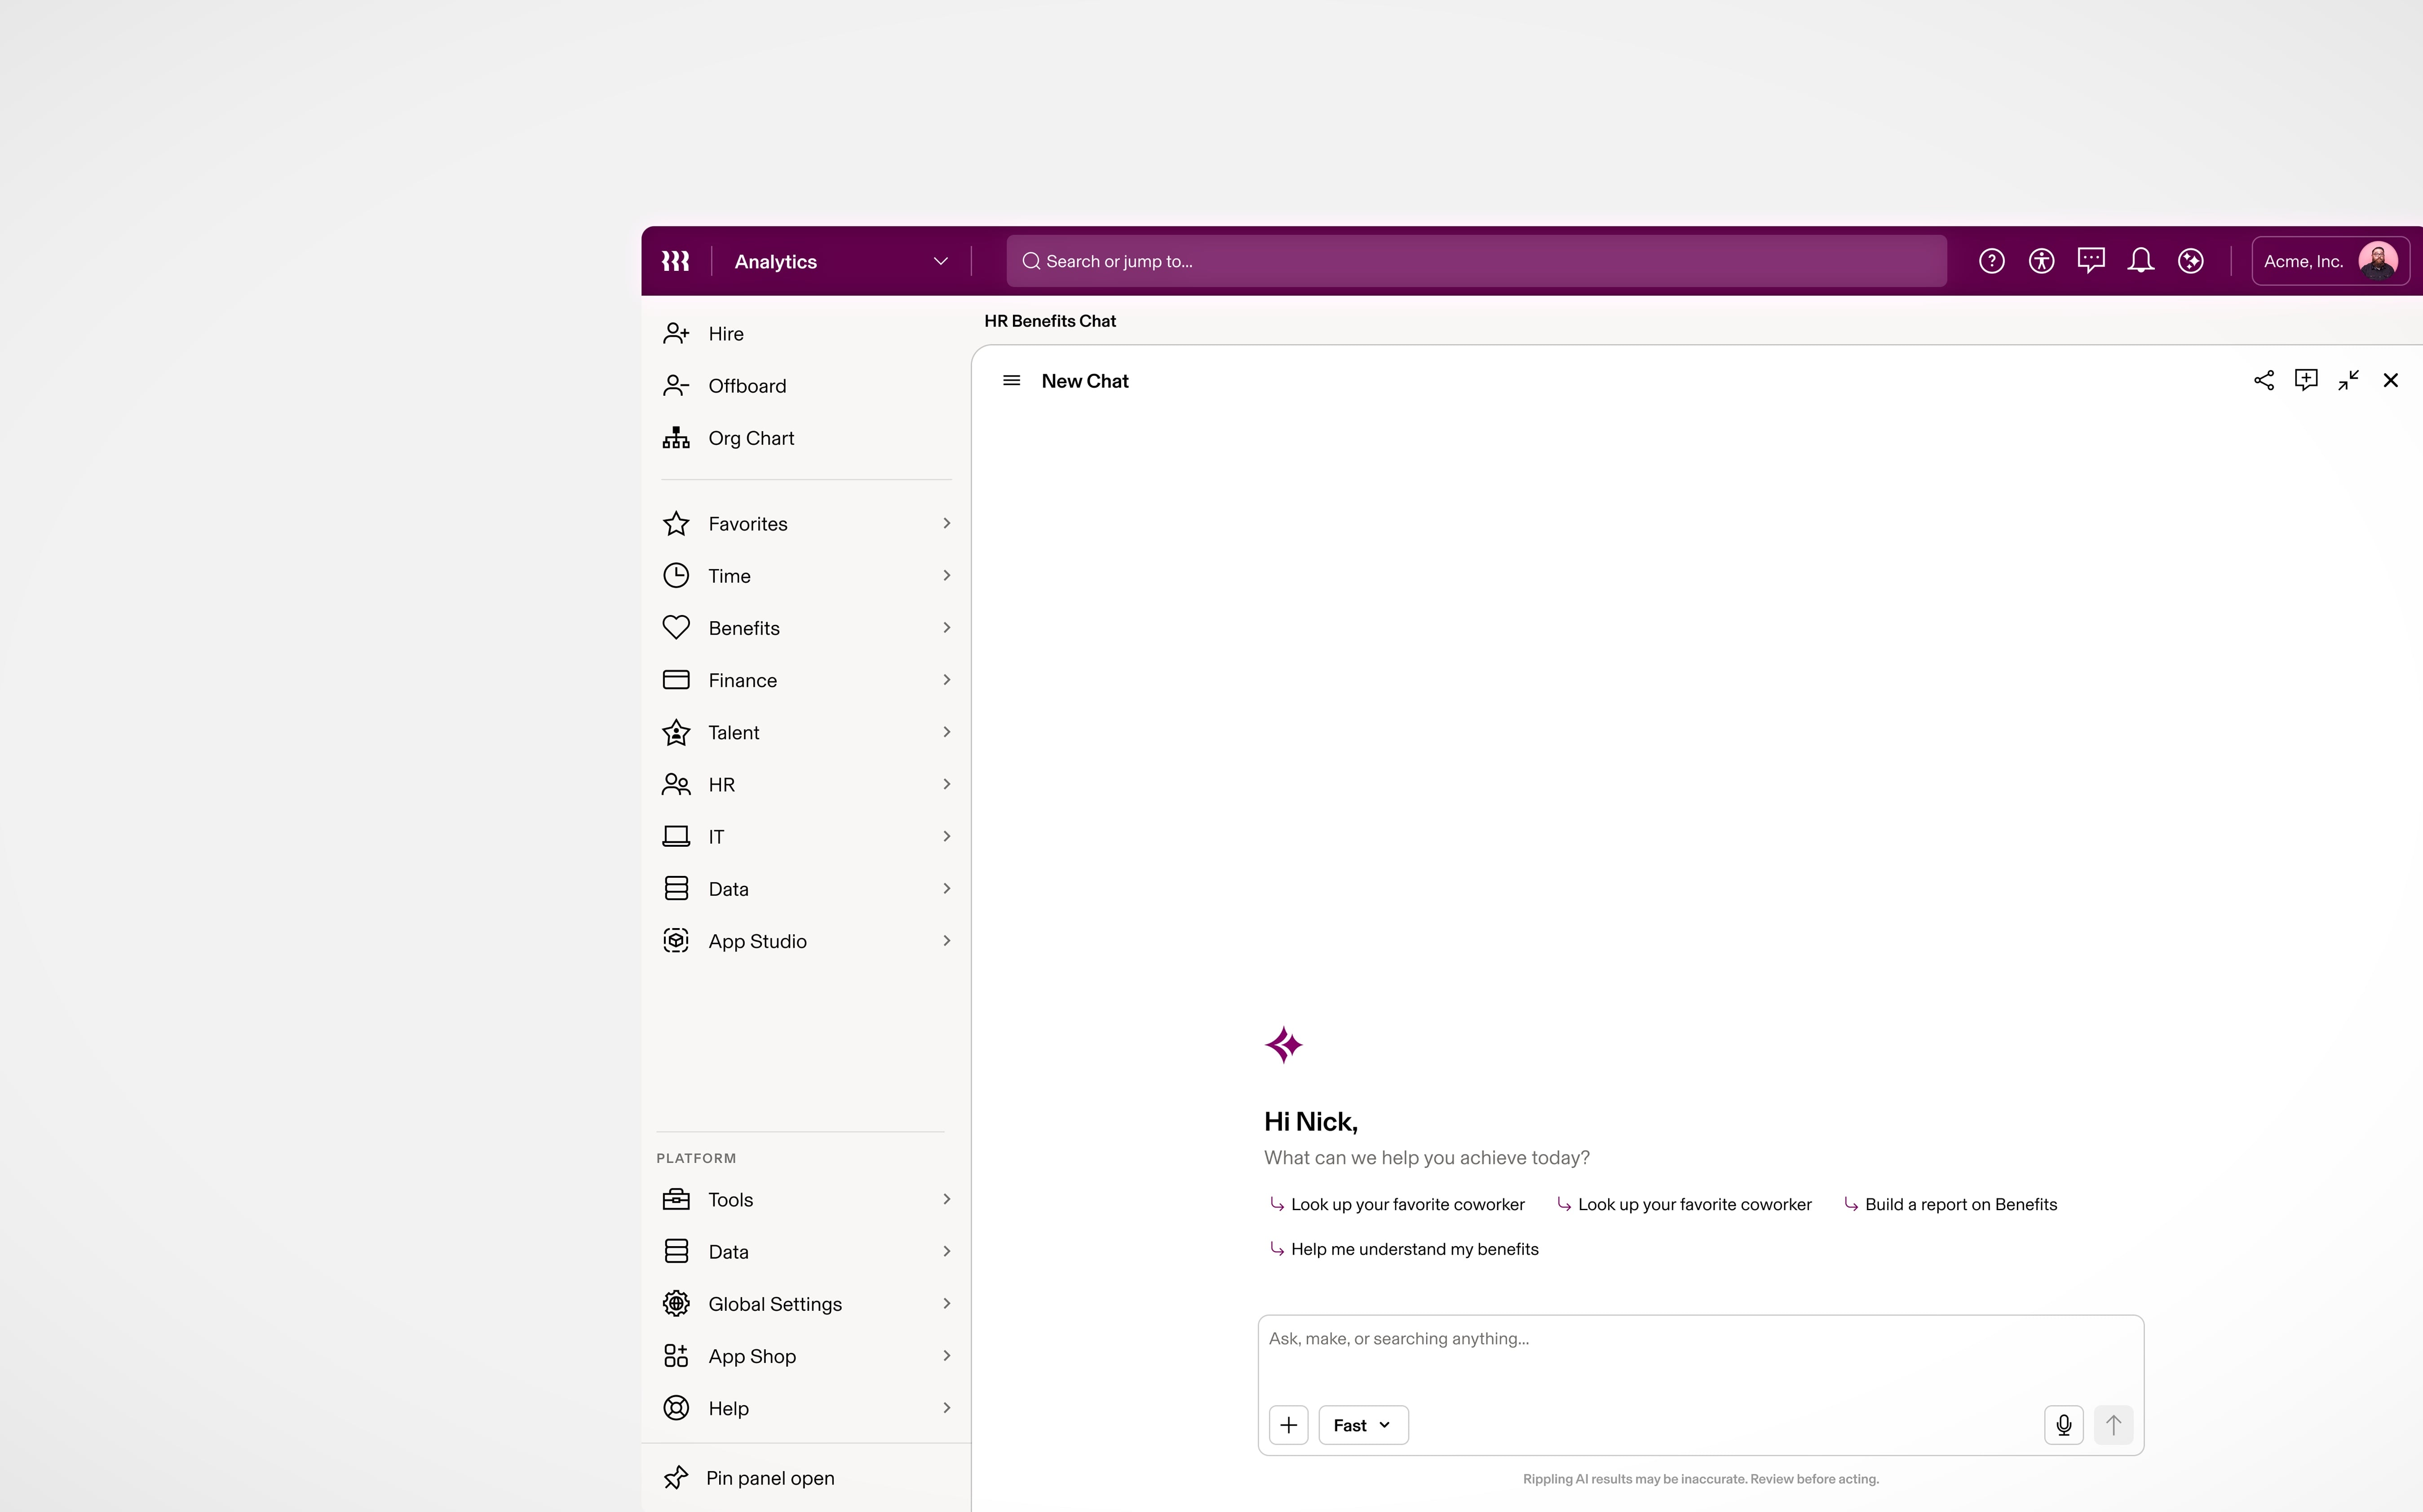Click the Finance card icon
The height and width of the screenshot is (1512, 2423).
pos(676,680)
